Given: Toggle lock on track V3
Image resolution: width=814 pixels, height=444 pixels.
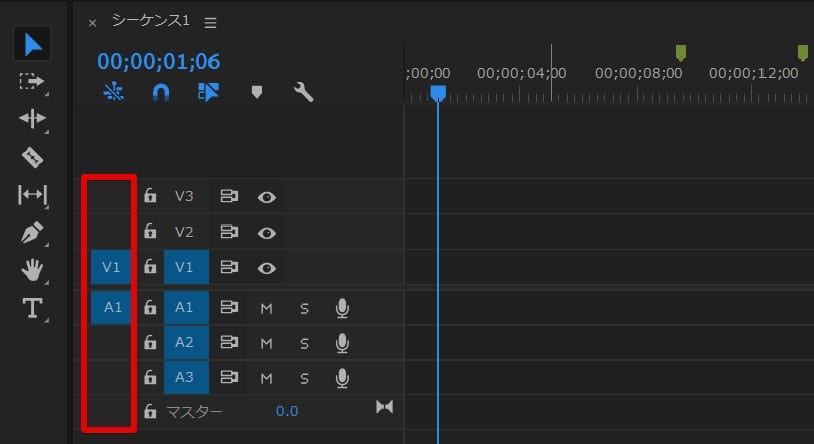Looking at the screenshot, I should [x=150, y=196].
